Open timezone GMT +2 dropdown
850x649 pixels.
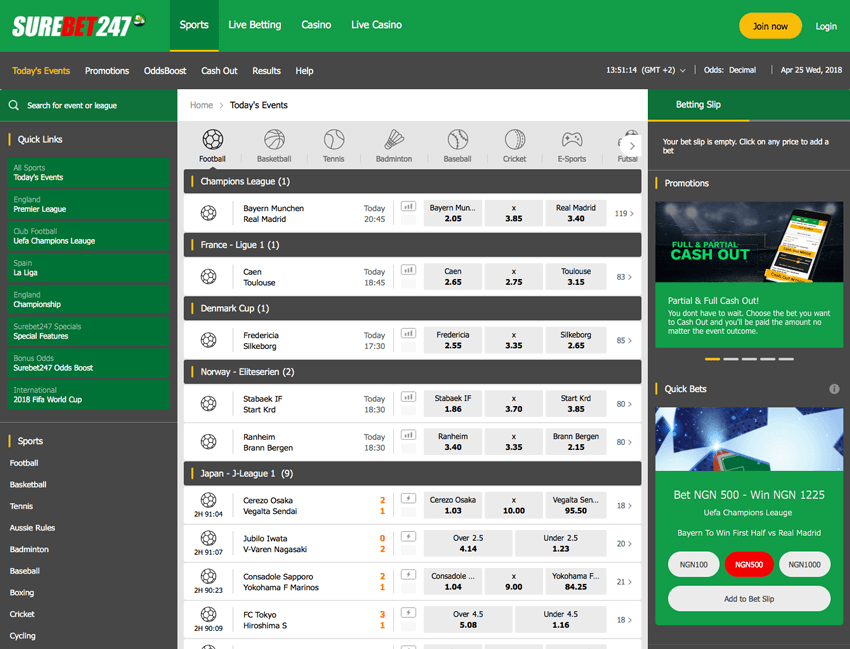tap(646, 70)
